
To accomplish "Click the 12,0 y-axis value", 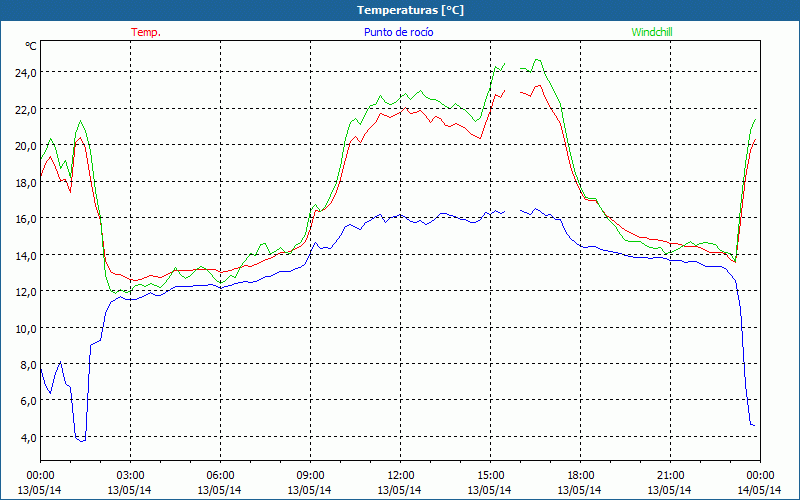I will pos(26,292).
